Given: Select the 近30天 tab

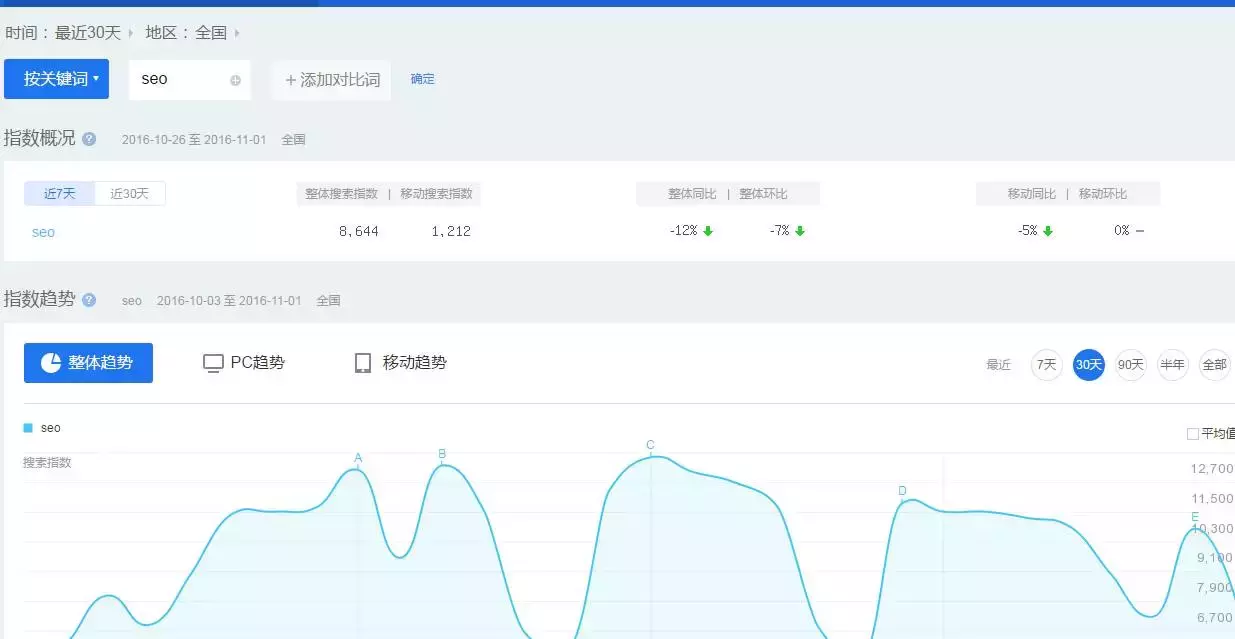Looking at the screenshot, I should click(130, 194).
